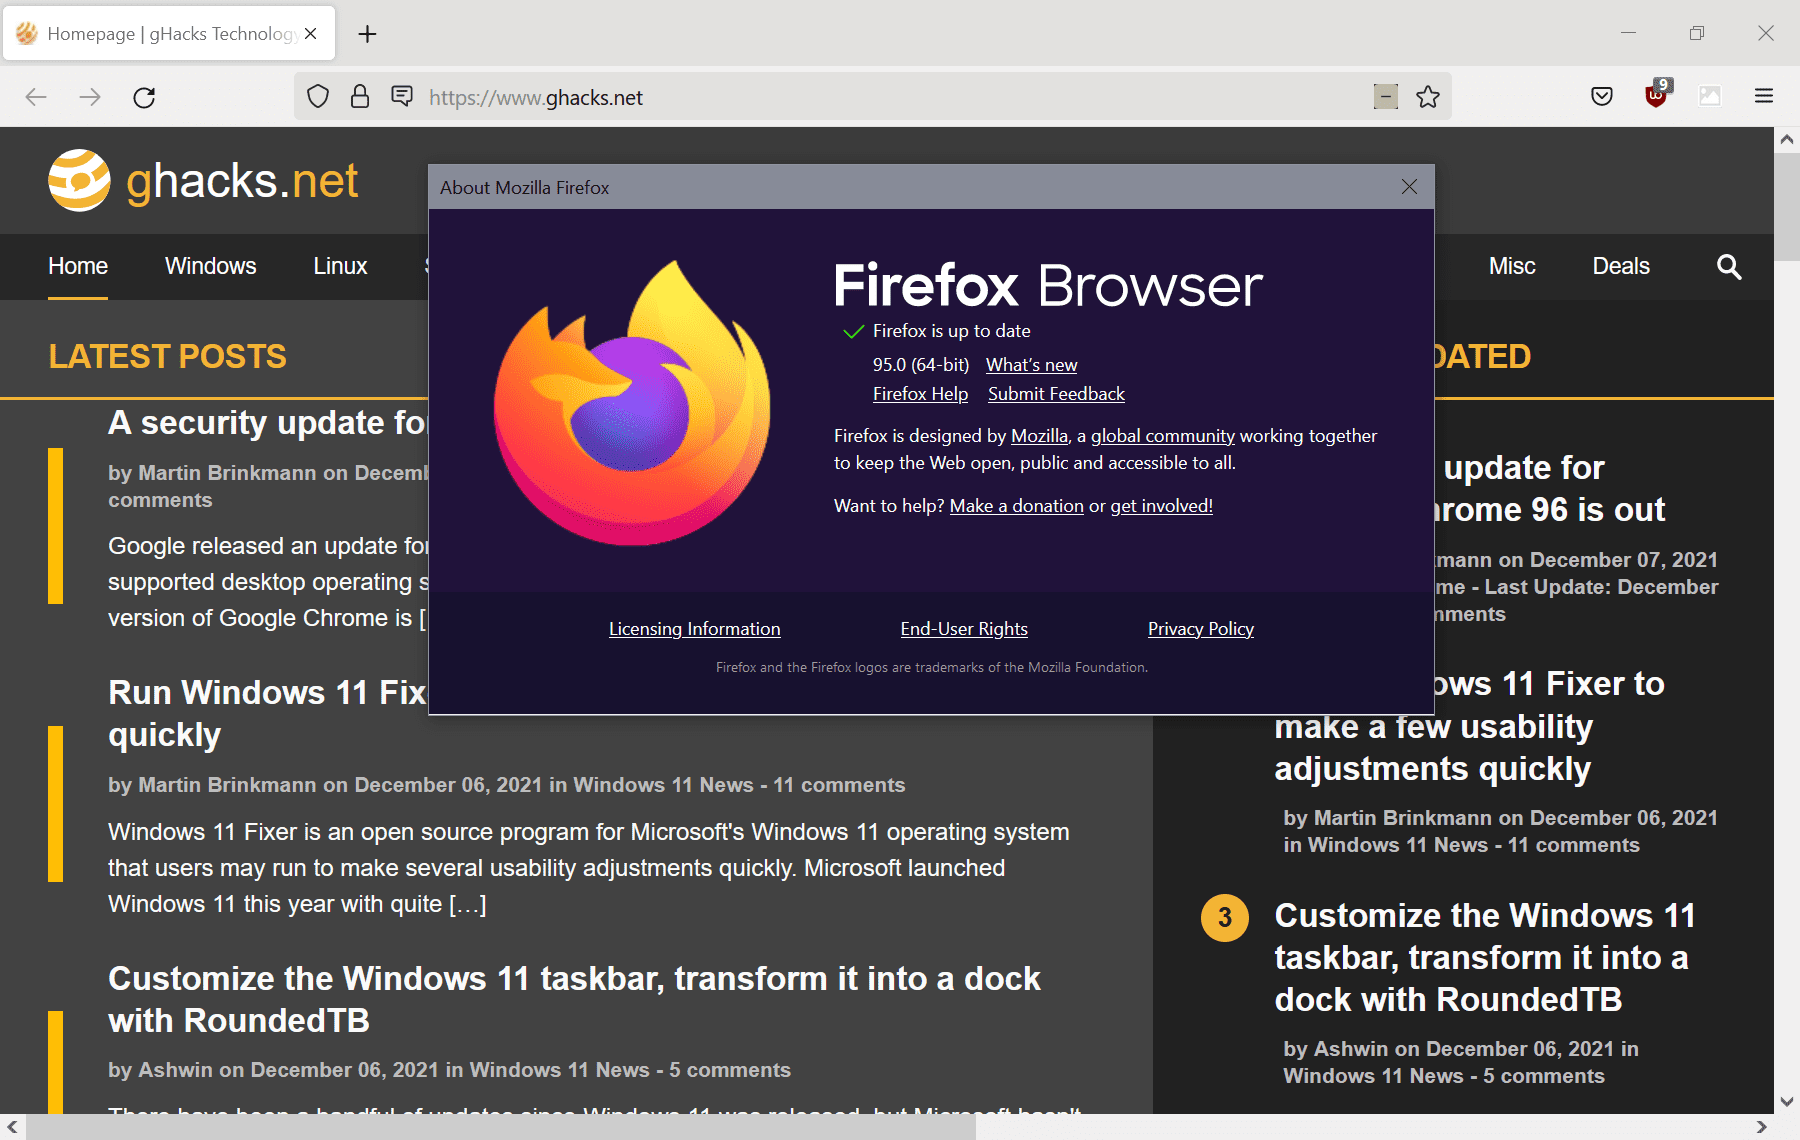Image resolution: width=1800 pixels, height=1140 pixels.
Task: Open End-User Rights link
Action: click(964, 629)
